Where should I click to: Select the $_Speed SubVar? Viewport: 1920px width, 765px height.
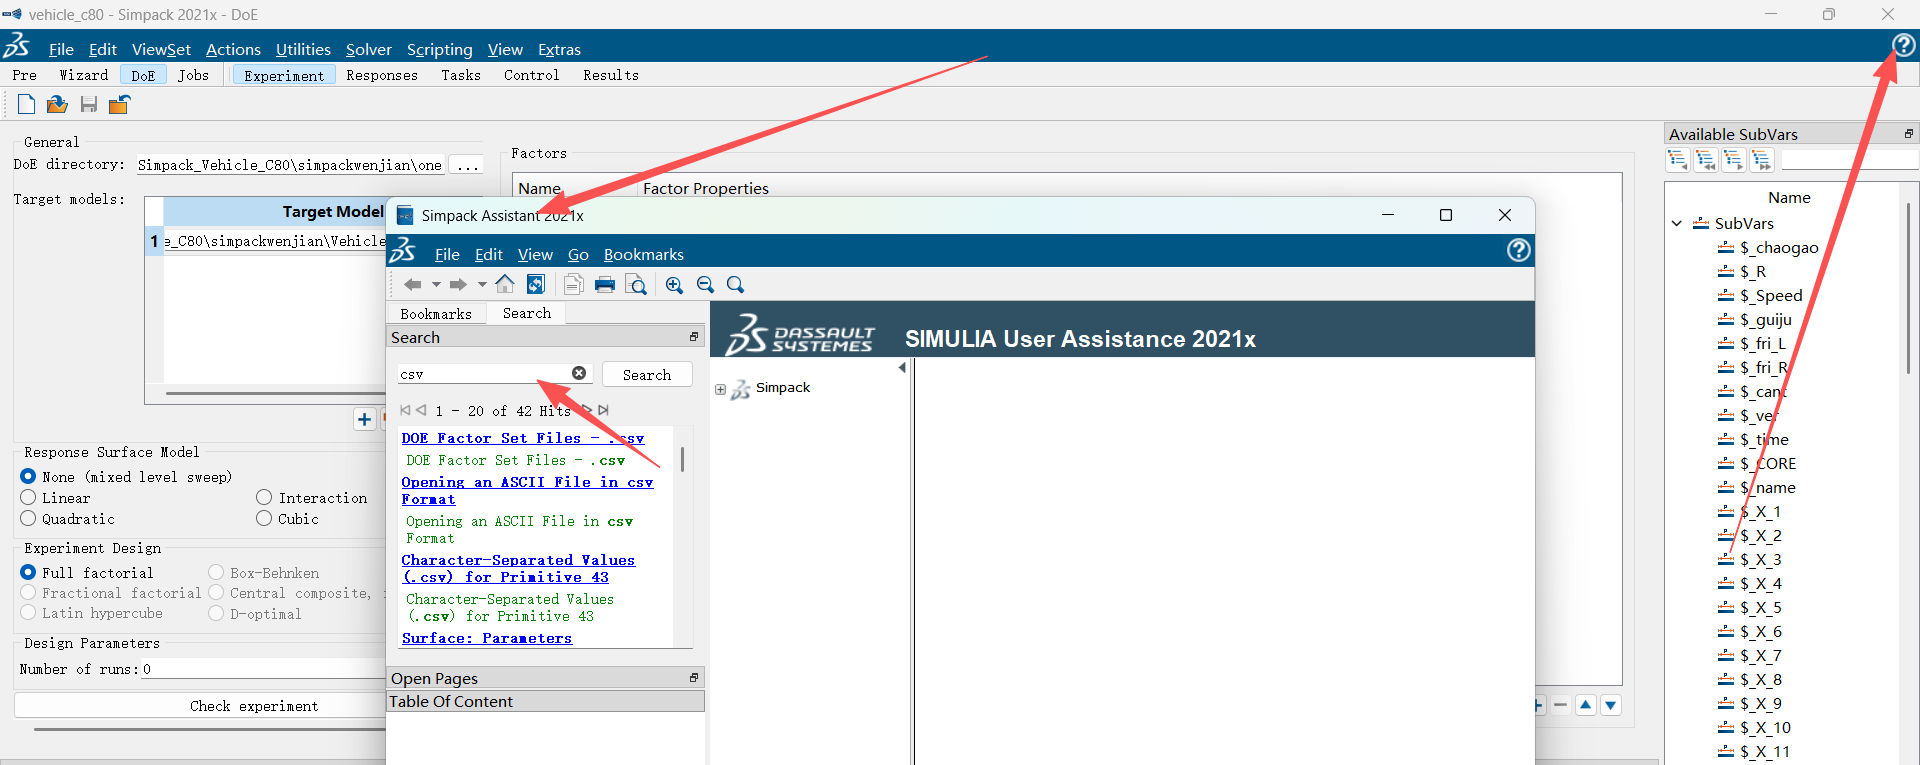click(x=1770, y=296)
